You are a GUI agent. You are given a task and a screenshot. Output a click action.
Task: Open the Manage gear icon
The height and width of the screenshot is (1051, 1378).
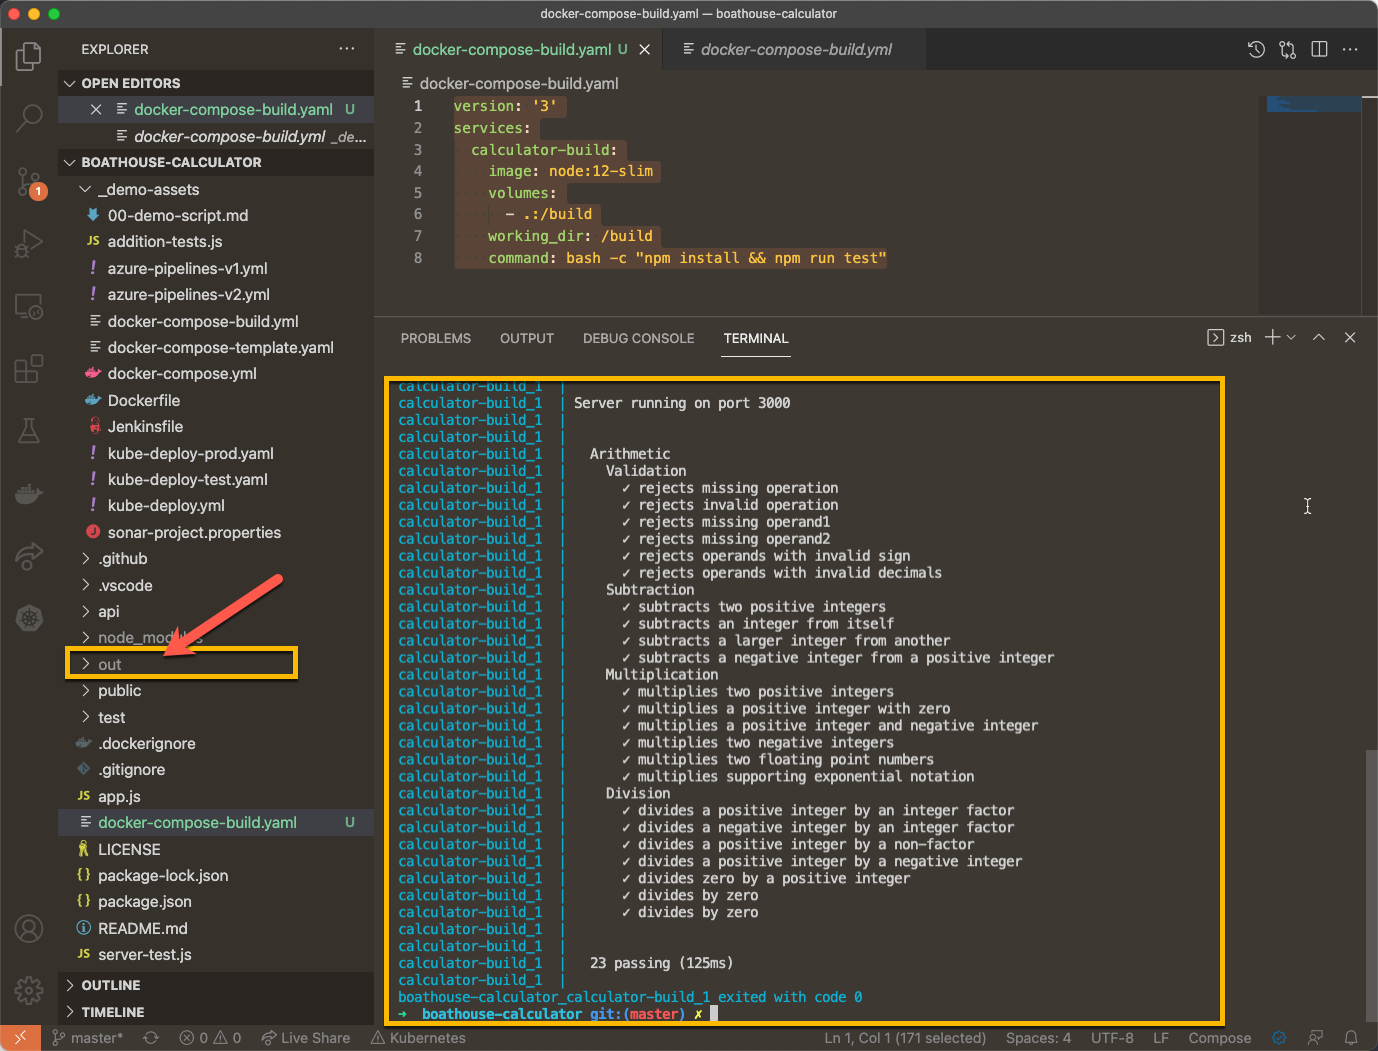(29, 990)
